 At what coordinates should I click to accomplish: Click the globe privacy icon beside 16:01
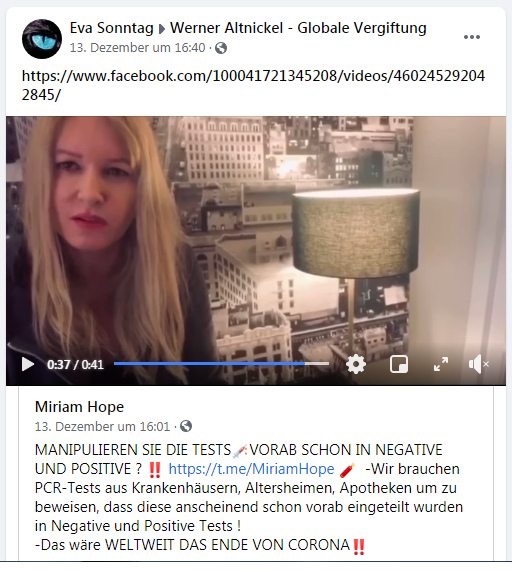pyautogui.click(x=185, y=426)
